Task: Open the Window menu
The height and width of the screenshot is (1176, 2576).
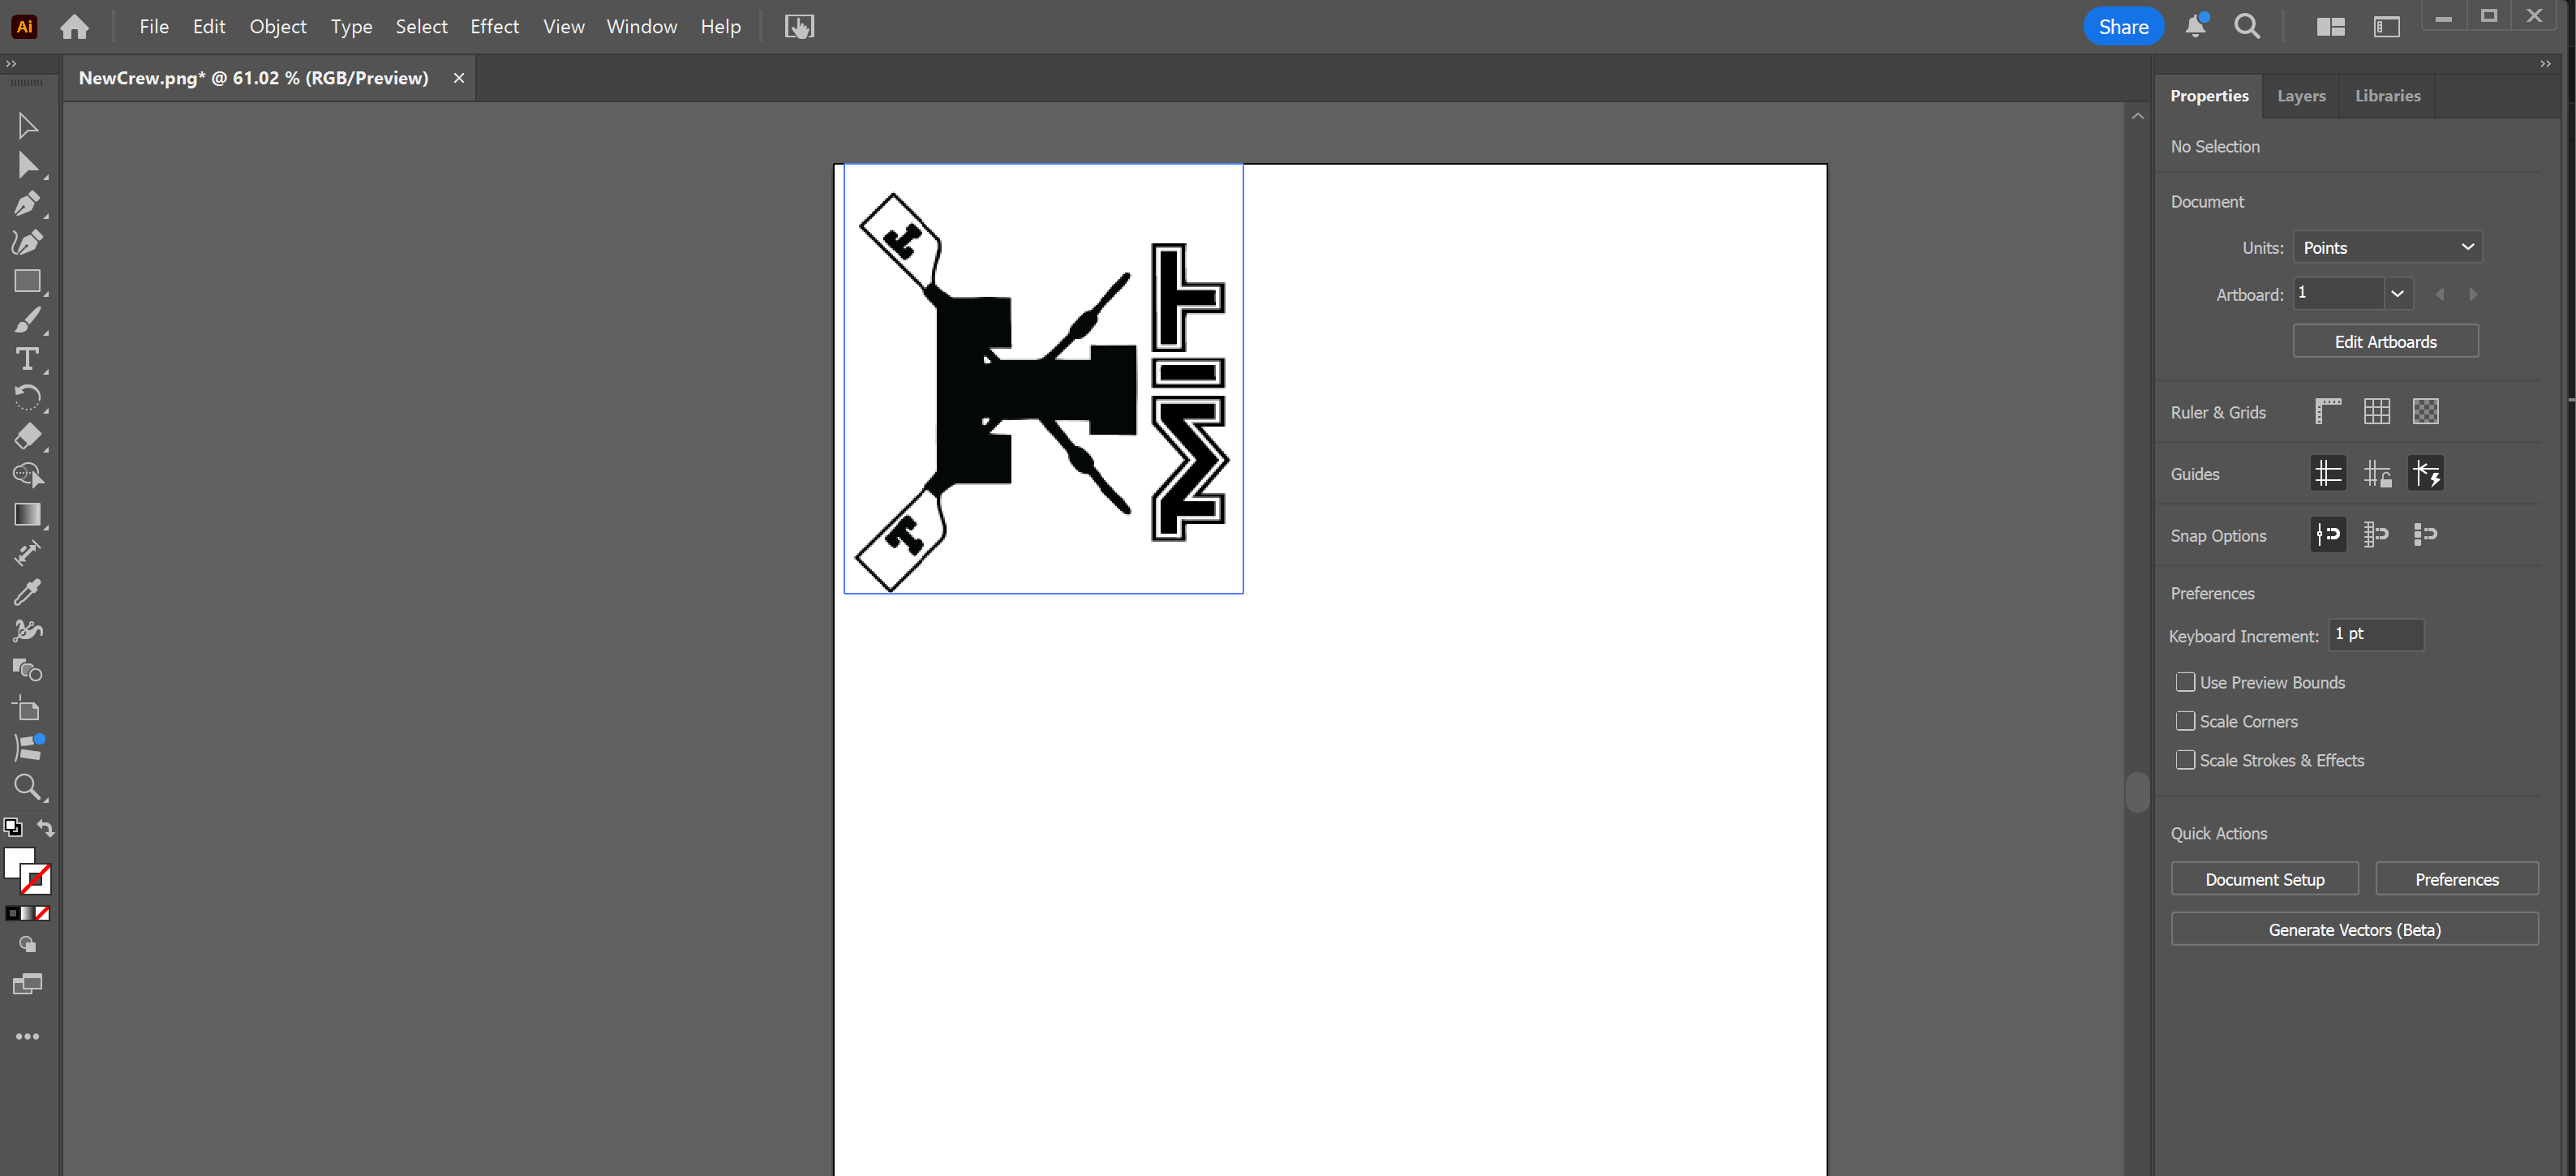Action: [641, 26]
